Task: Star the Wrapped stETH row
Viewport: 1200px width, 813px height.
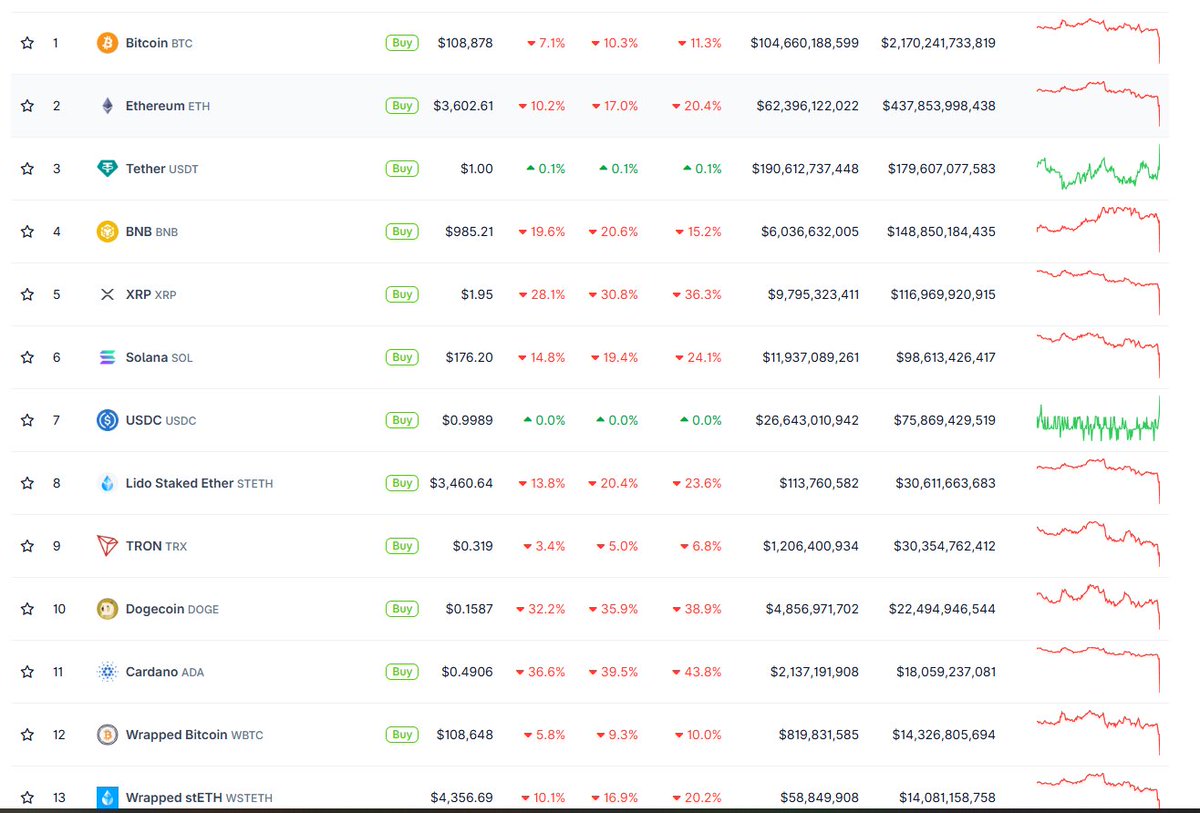Action: (28, 798)
